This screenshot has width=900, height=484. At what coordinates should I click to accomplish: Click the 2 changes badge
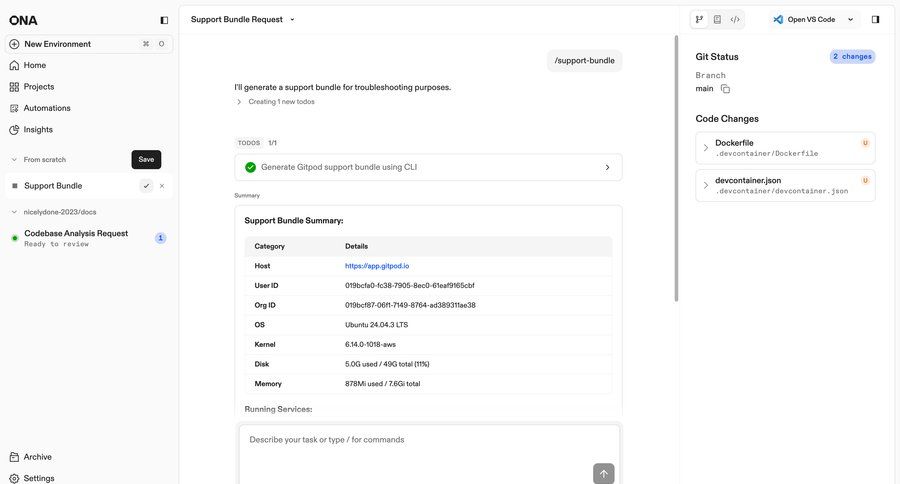[852, 56]
